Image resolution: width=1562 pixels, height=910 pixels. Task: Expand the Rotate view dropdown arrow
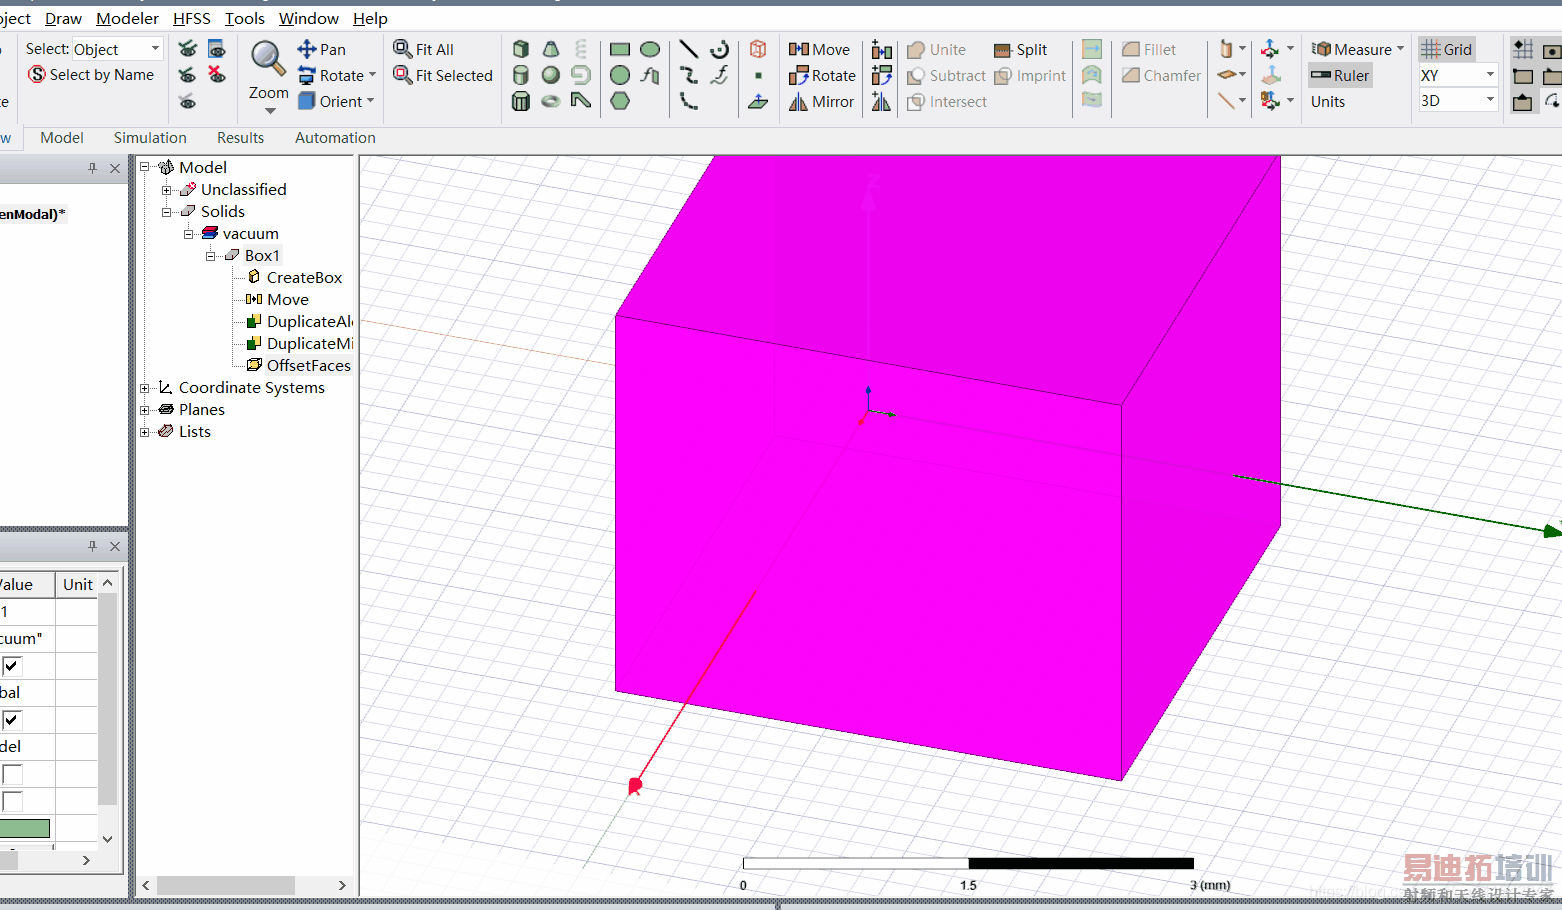coord(372,75)
